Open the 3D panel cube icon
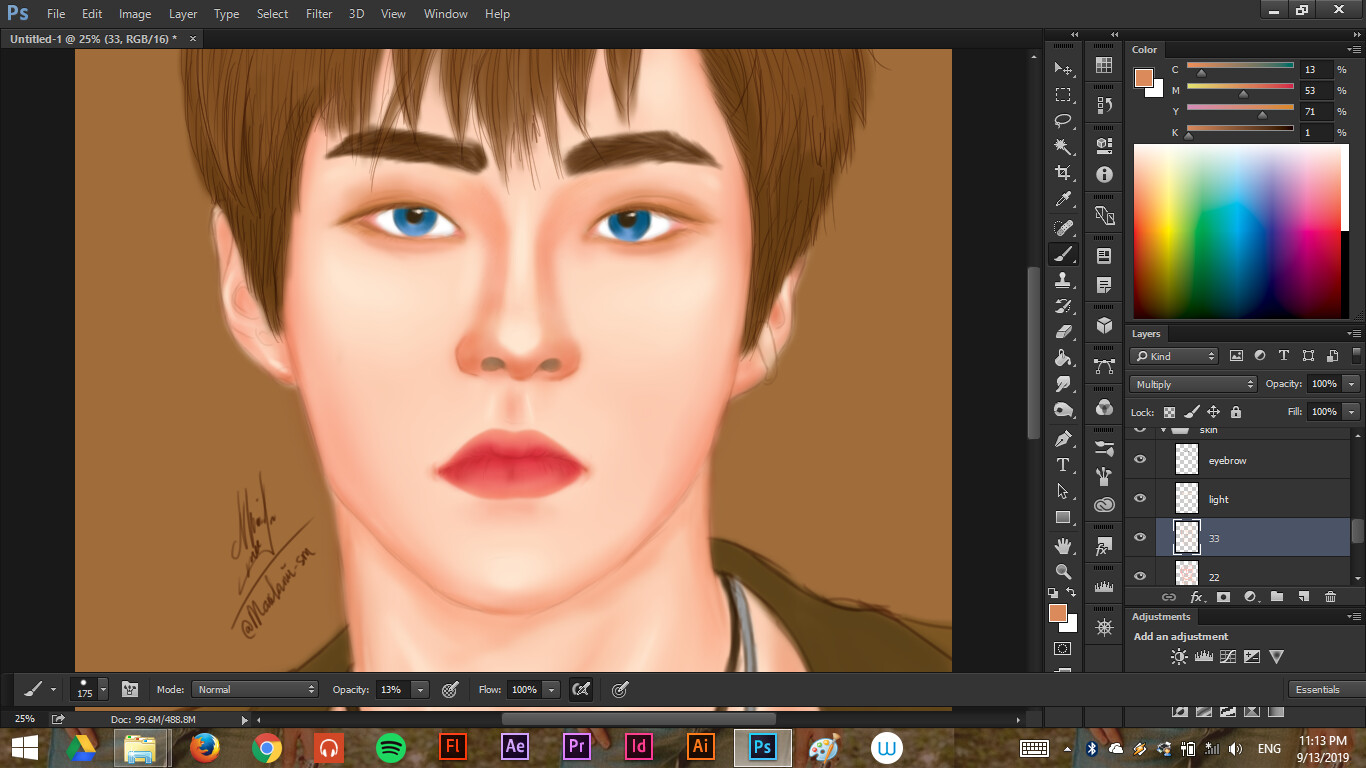1366x768 pixels. (x=1104, y=326)
